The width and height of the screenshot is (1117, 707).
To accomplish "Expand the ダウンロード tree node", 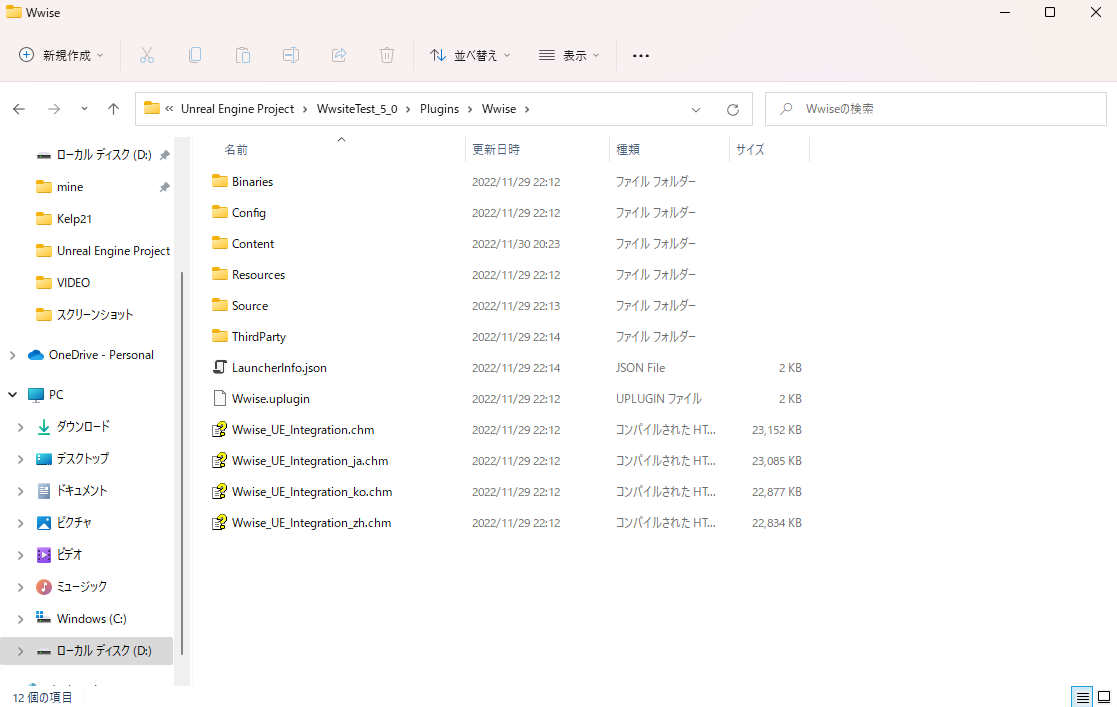I will click(20, 427).
